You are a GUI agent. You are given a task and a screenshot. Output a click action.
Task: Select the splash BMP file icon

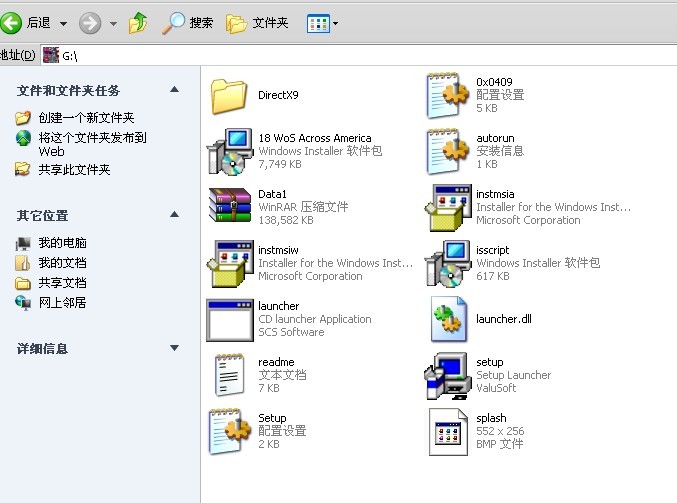point(448,432)
